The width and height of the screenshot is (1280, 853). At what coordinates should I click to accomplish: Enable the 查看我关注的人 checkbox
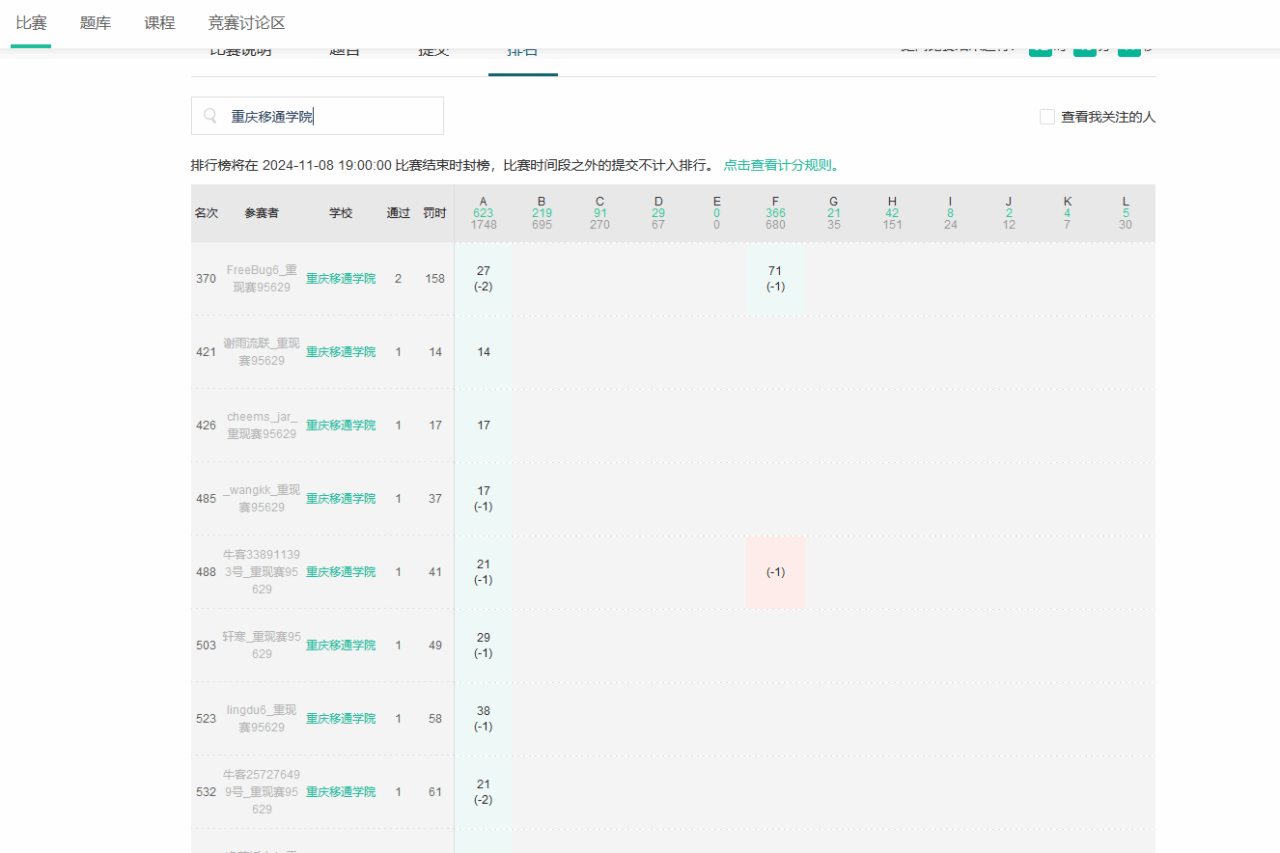[1047, 117]
